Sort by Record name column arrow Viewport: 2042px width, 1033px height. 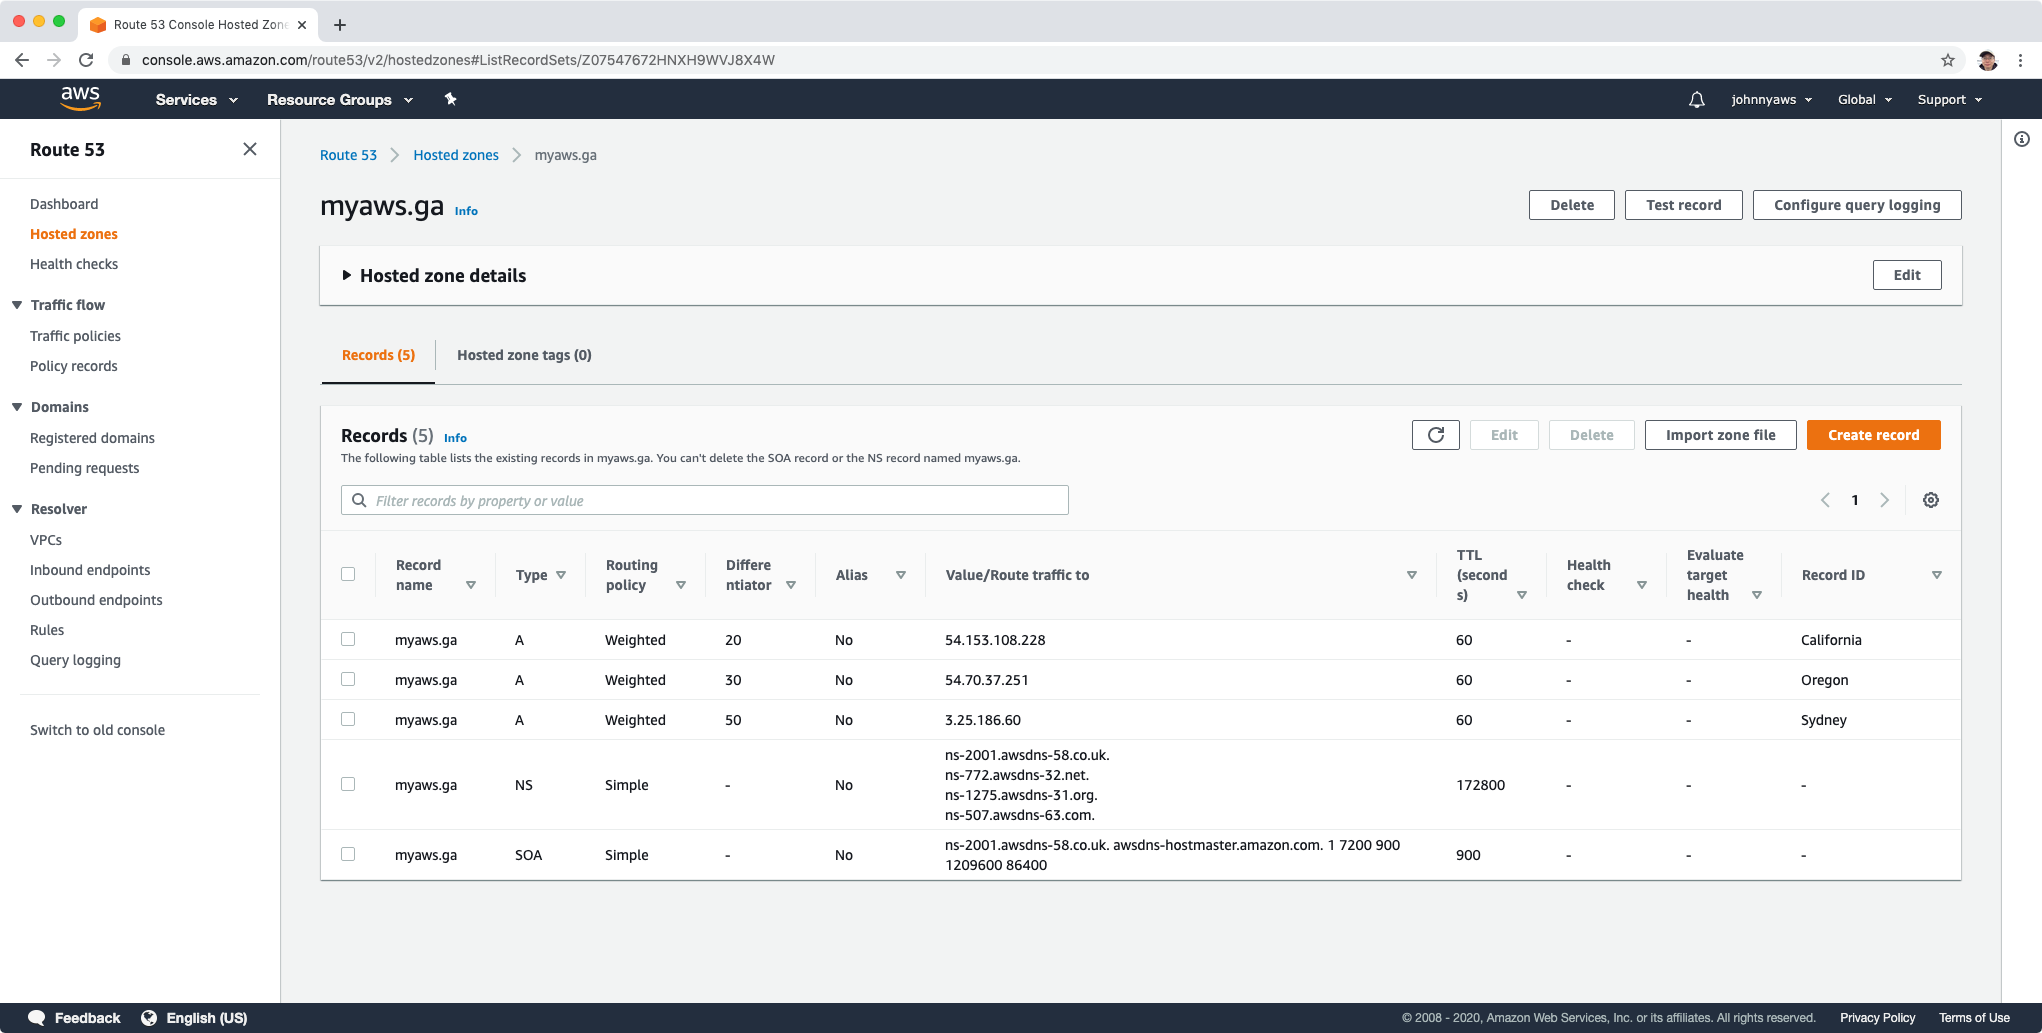pos(471,585)
